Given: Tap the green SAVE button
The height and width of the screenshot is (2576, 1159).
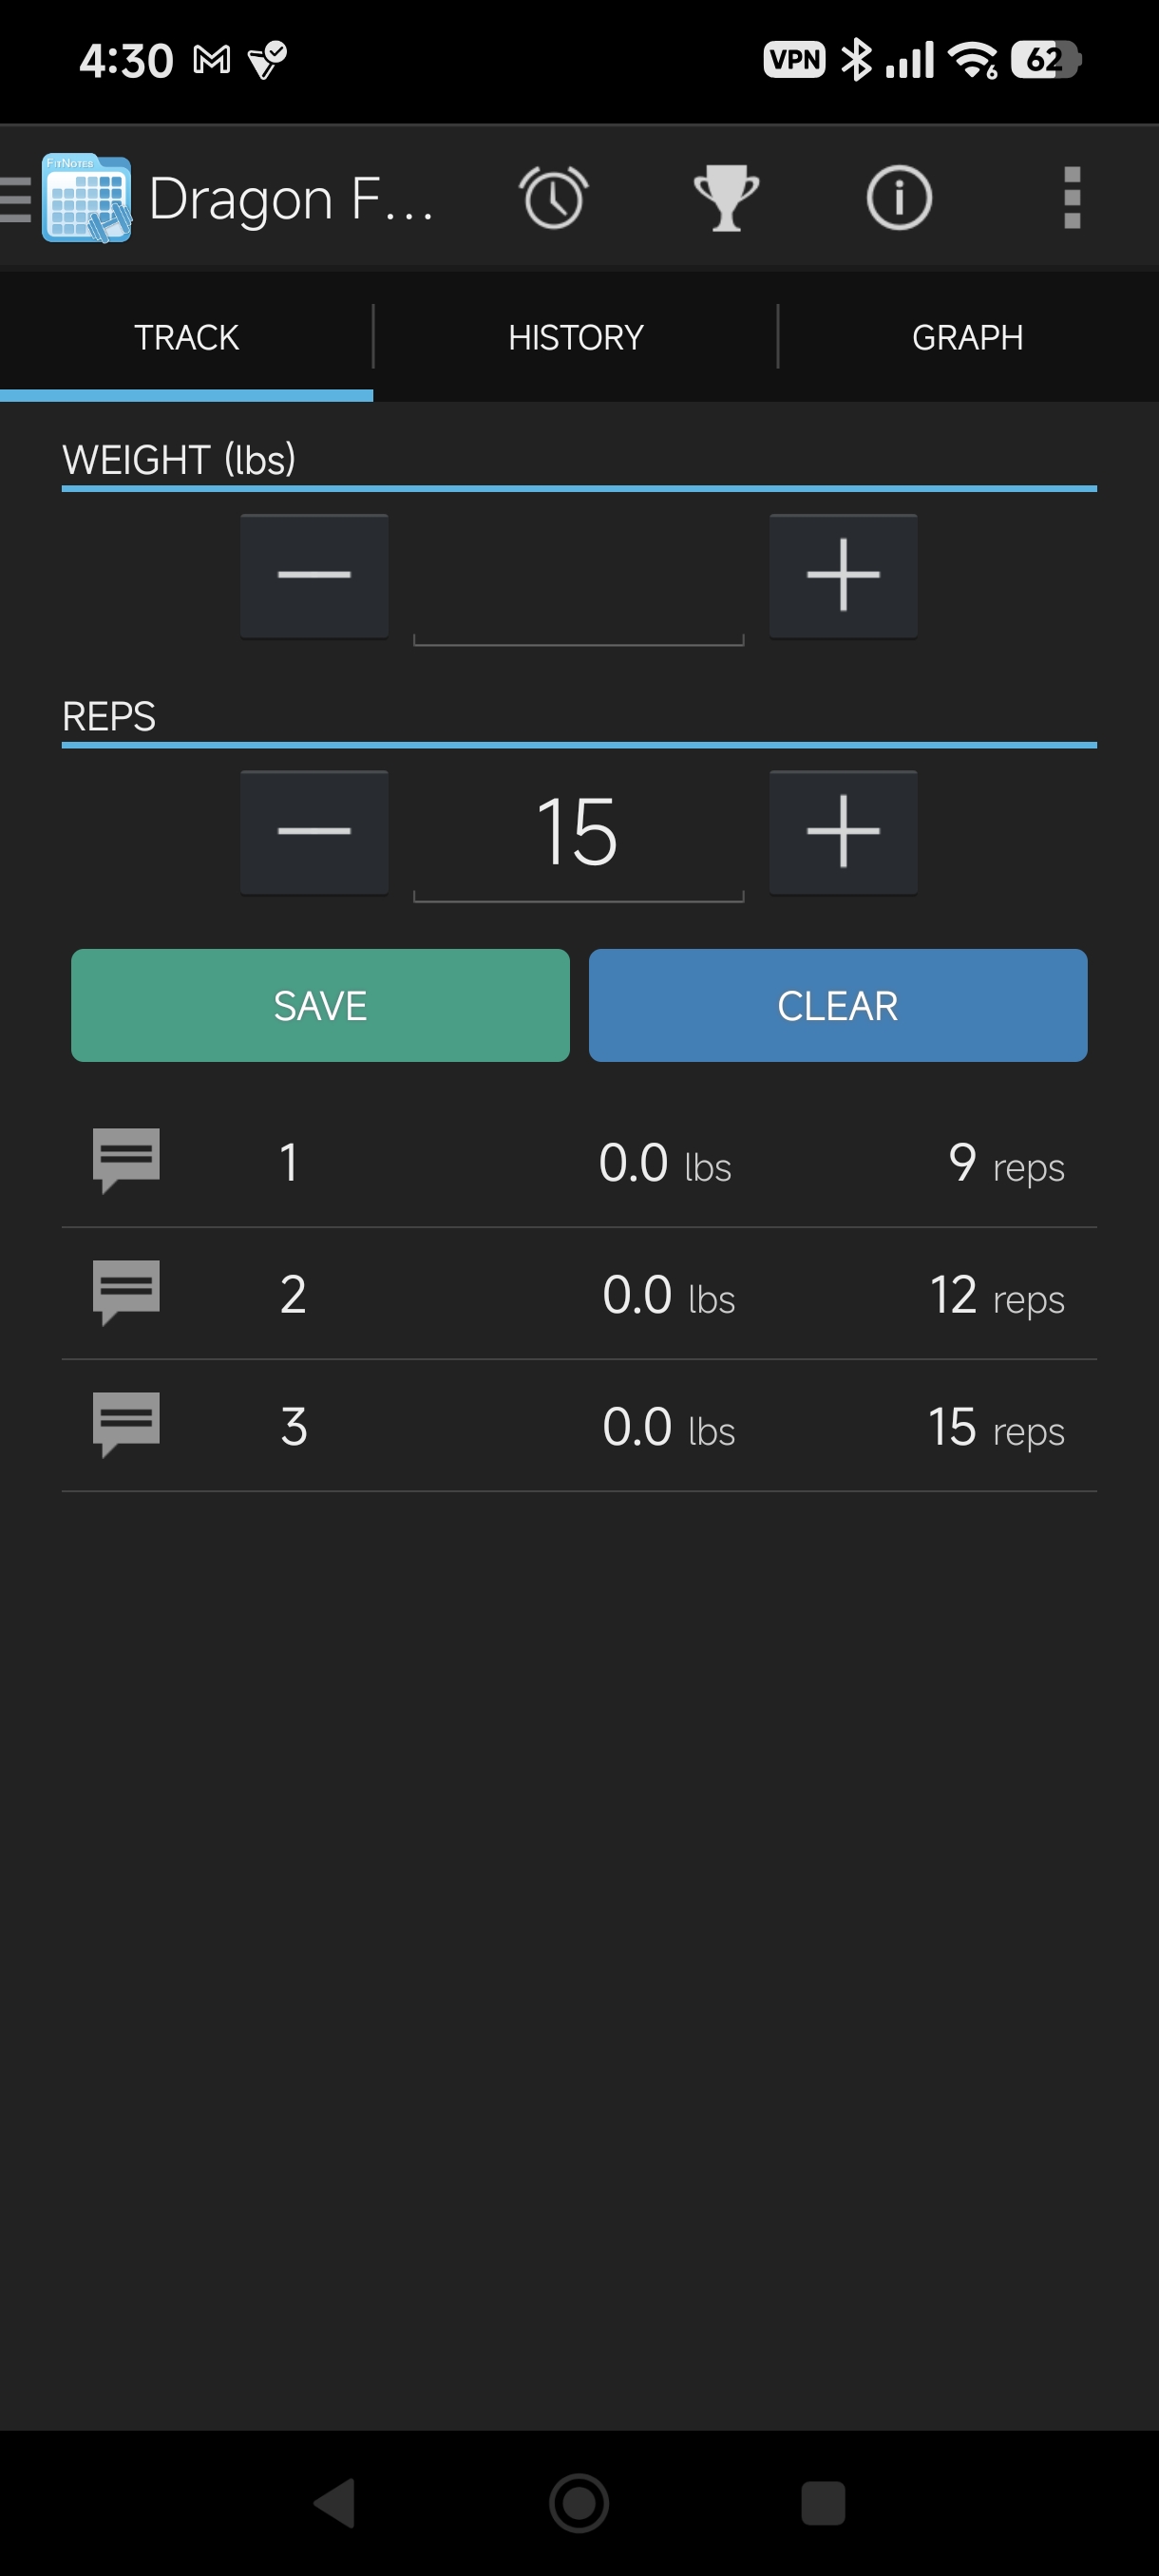Looking at the screenshot, I should [x=320, y=1005].
